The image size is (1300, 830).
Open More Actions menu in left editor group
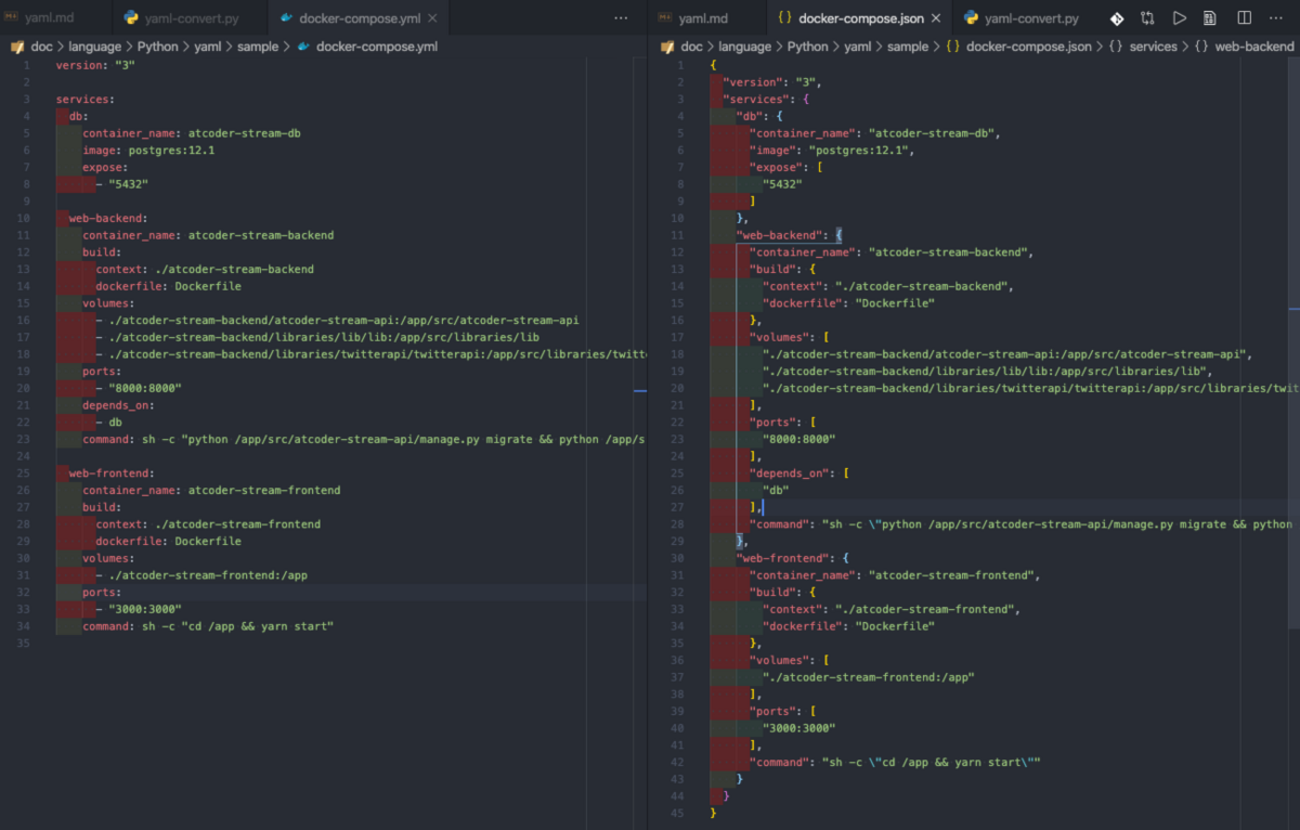(x=621, y=18)
